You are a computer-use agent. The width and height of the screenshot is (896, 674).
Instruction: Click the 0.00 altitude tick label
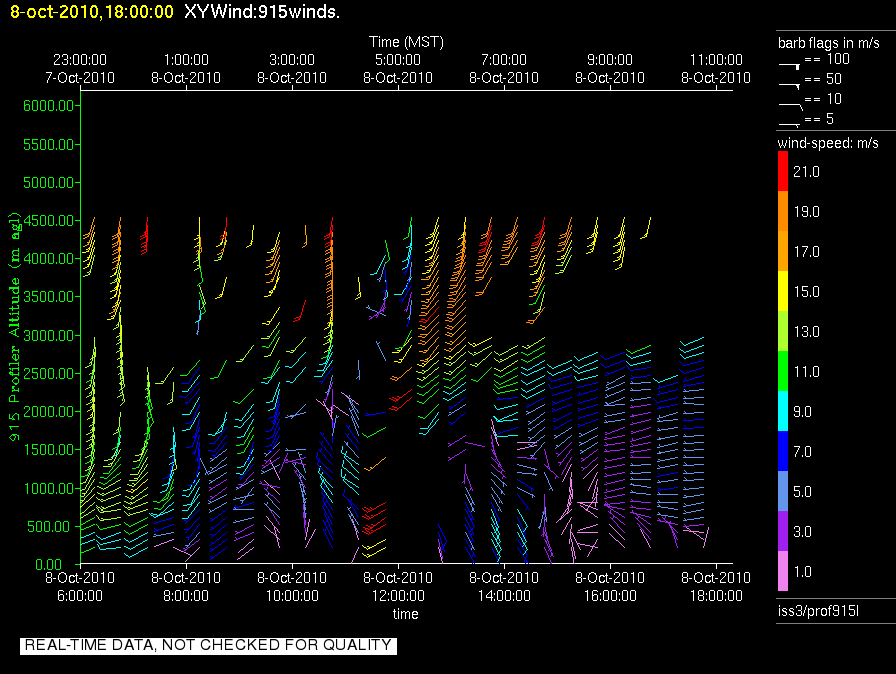coord(48,565)
